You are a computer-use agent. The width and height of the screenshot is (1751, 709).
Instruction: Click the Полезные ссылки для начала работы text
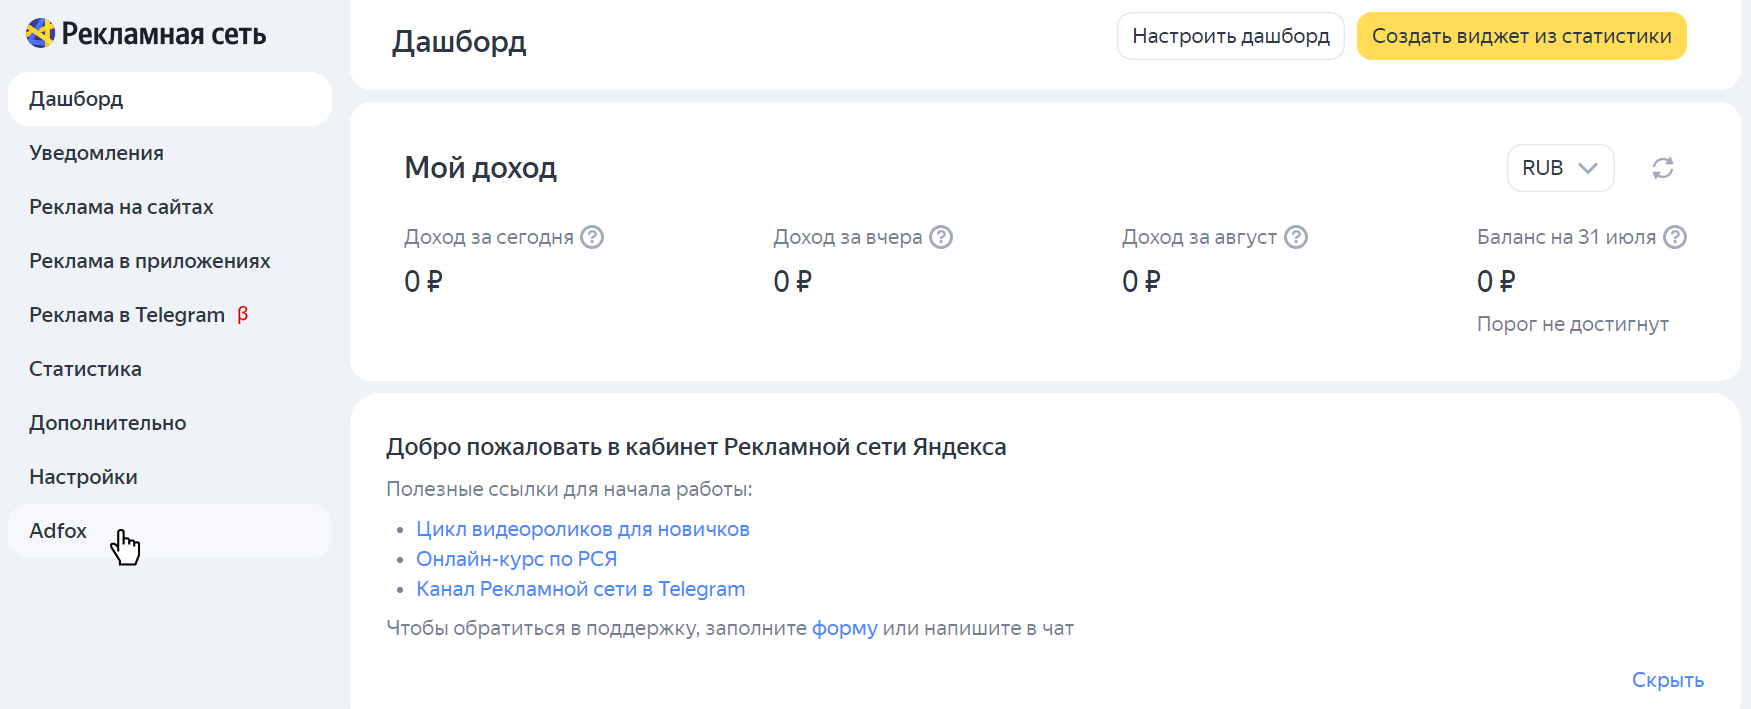pyautogui.click(x=569, y=489)
